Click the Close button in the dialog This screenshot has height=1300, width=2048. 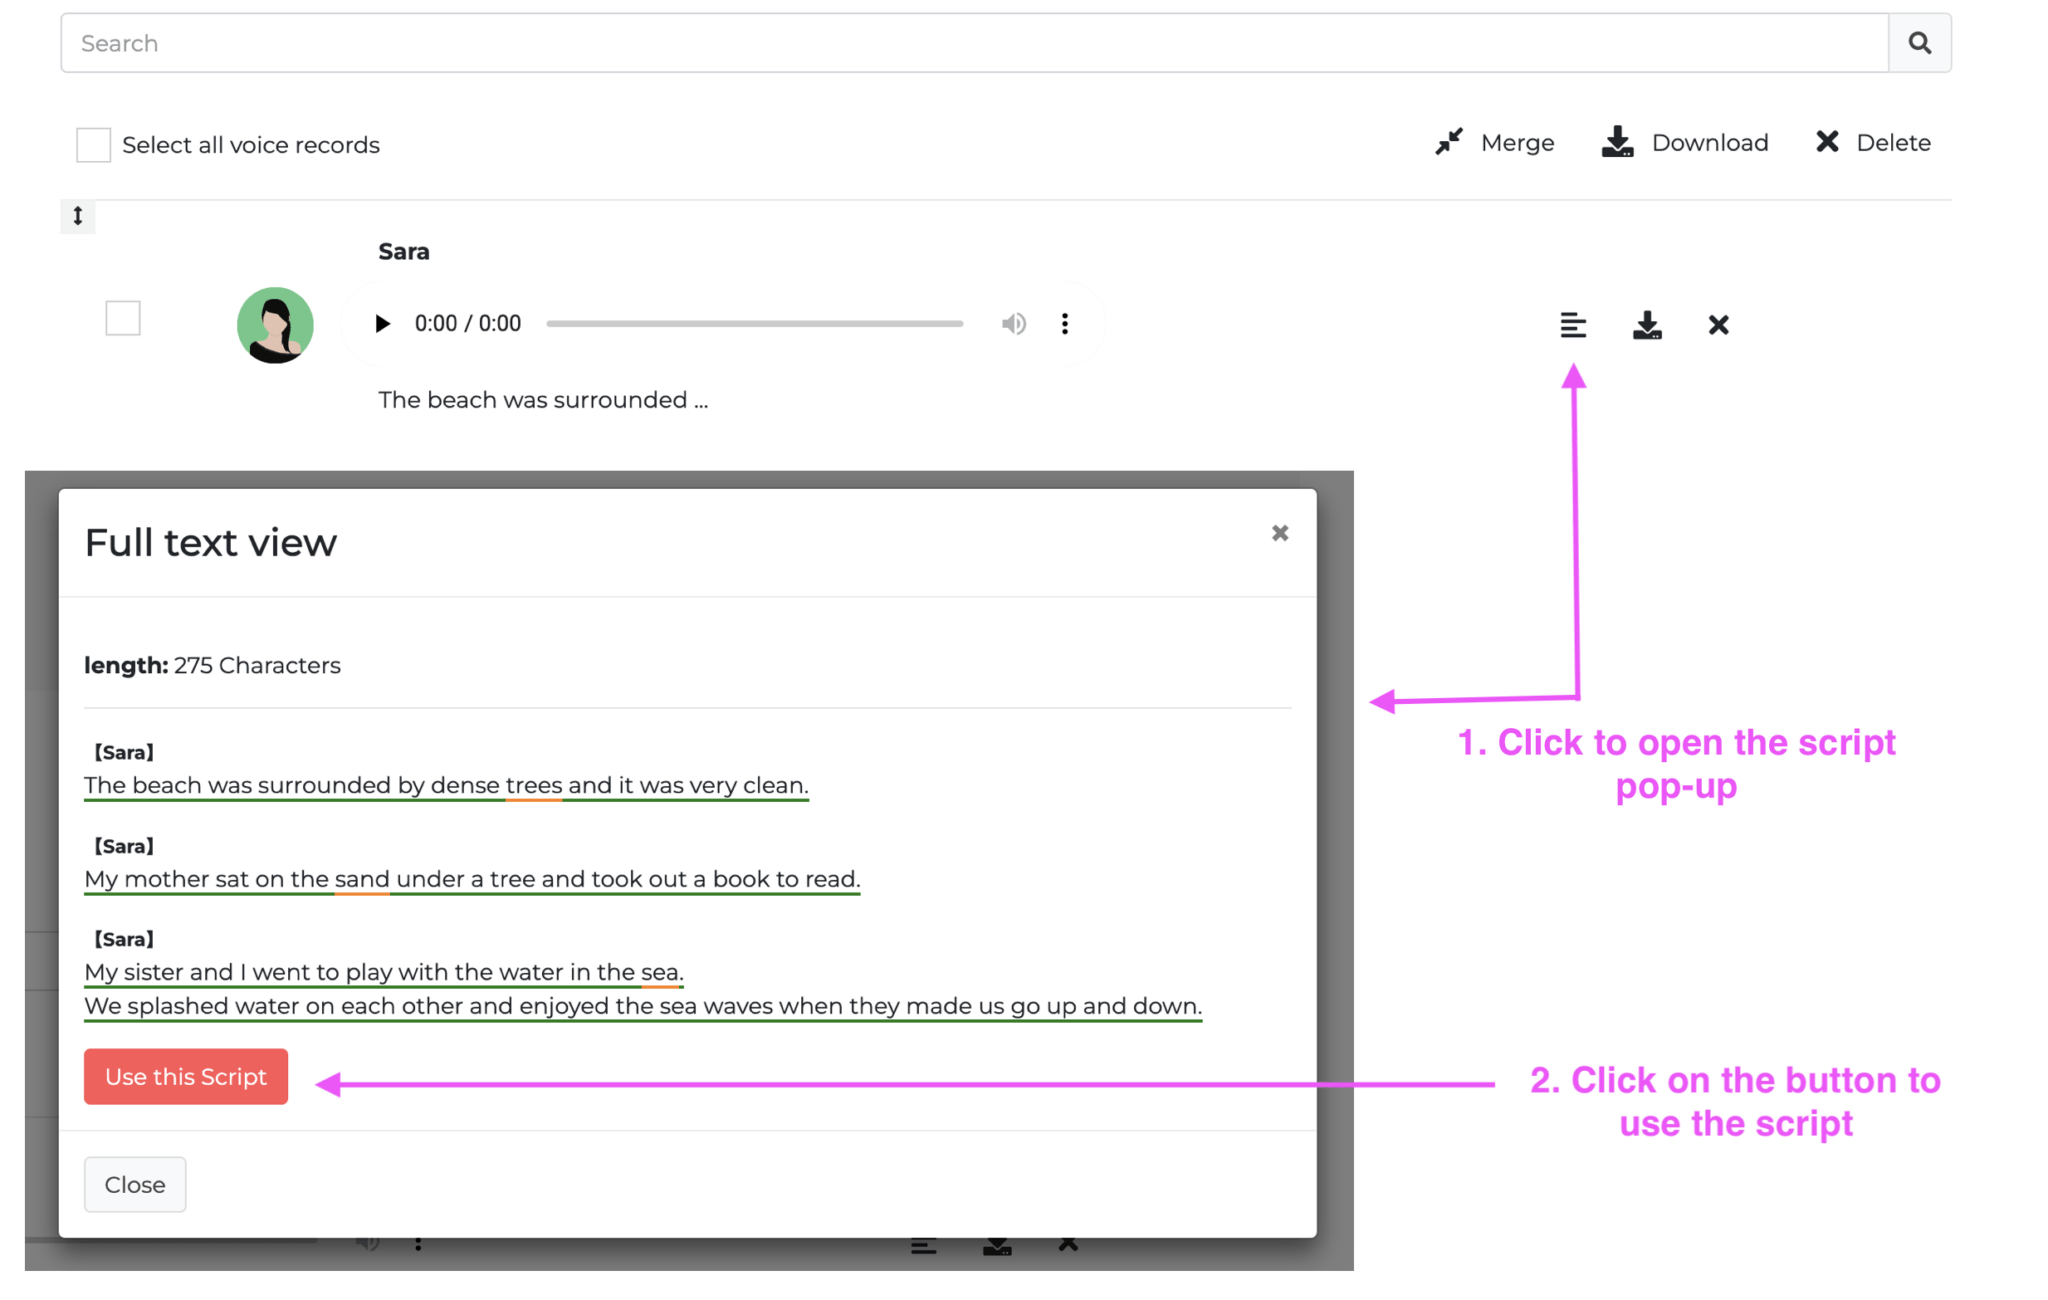(x=135, y=1185)
